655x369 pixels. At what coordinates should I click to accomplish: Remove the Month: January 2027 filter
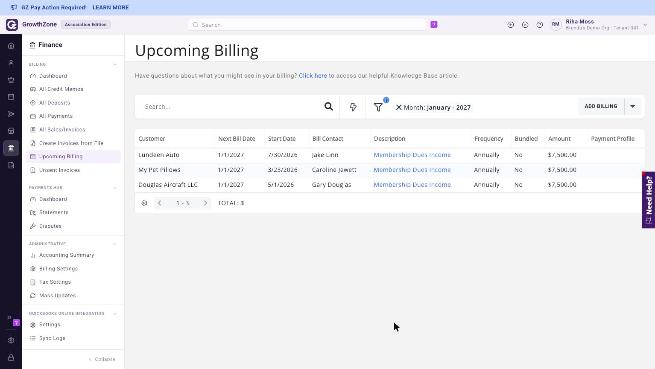tap(399, 107)
